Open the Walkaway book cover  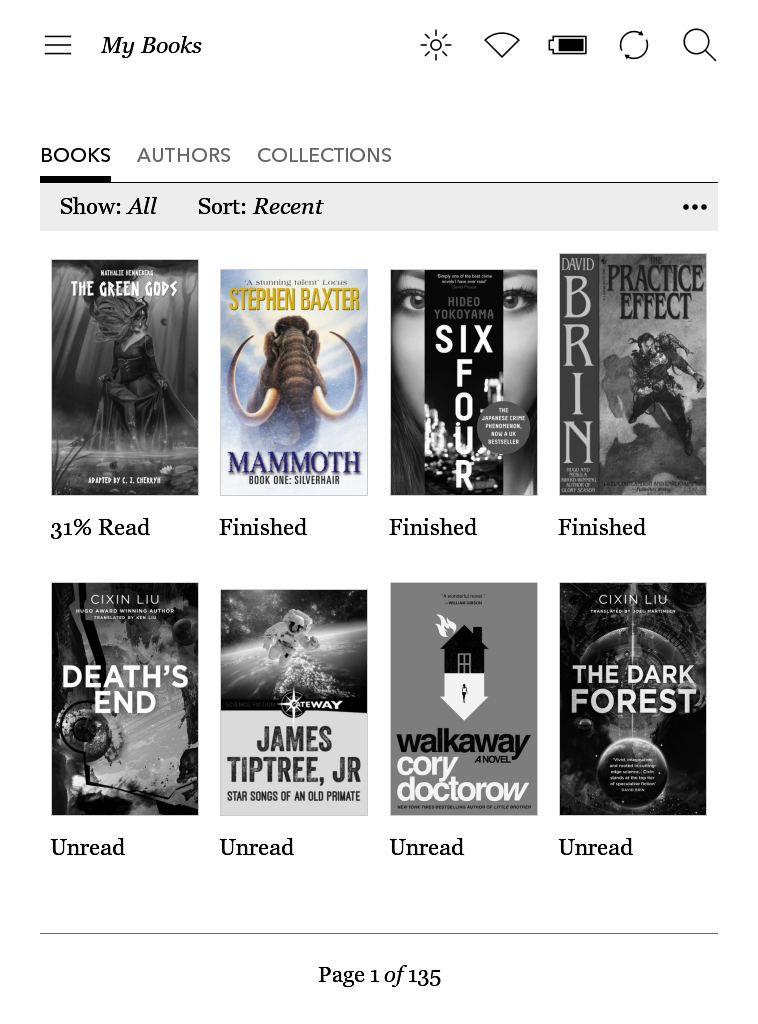(x=464, y=699)
